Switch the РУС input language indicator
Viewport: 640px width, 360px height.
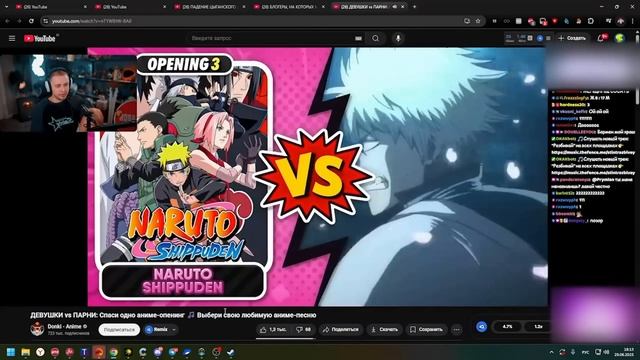(585, 352)
